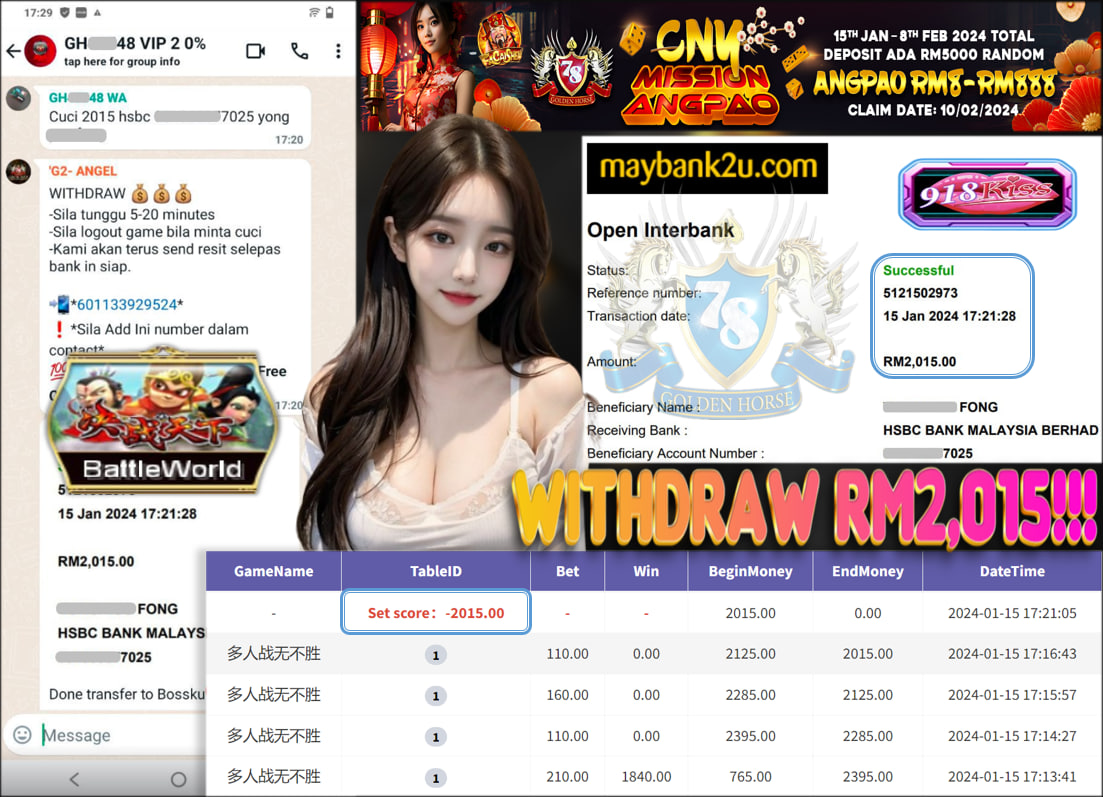Click the date 2024-01-15 17:16:43
This screenshot has height=797, width=1103.
1012,654
